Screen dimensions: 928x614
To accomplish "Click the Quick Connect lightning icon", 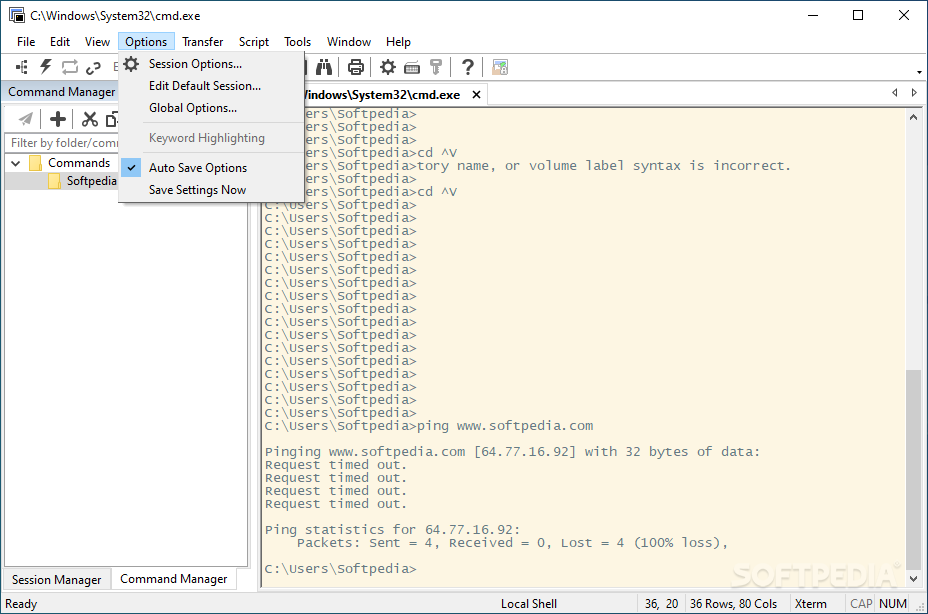I will [x=46, y=67].
